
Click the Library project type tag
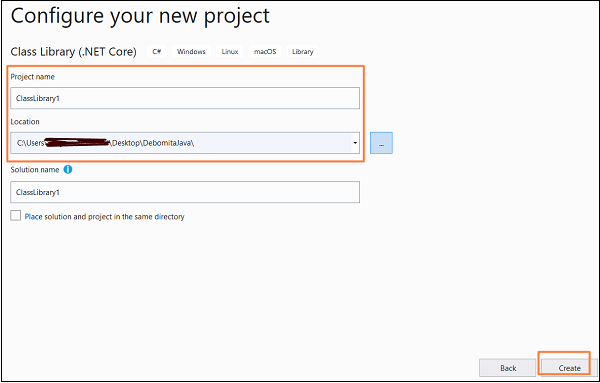[303, 52]
